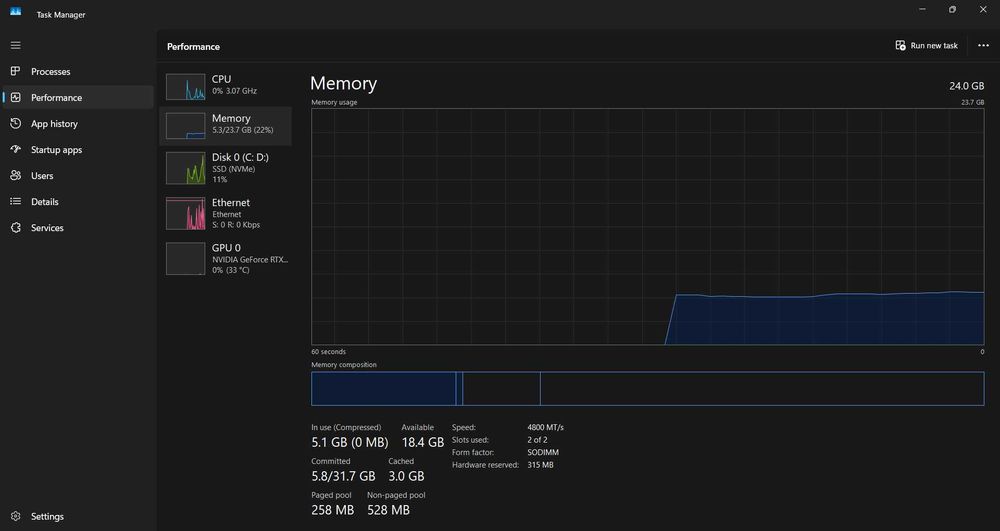
Task: Click the Users people icon
Action: coord(15,175)
